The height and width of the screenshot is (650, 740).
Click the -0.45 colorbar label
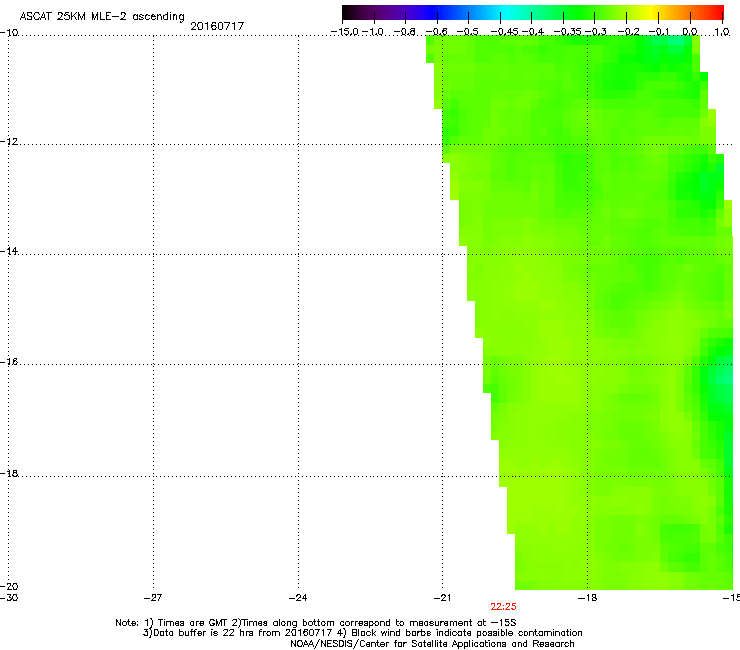[504, 32]
